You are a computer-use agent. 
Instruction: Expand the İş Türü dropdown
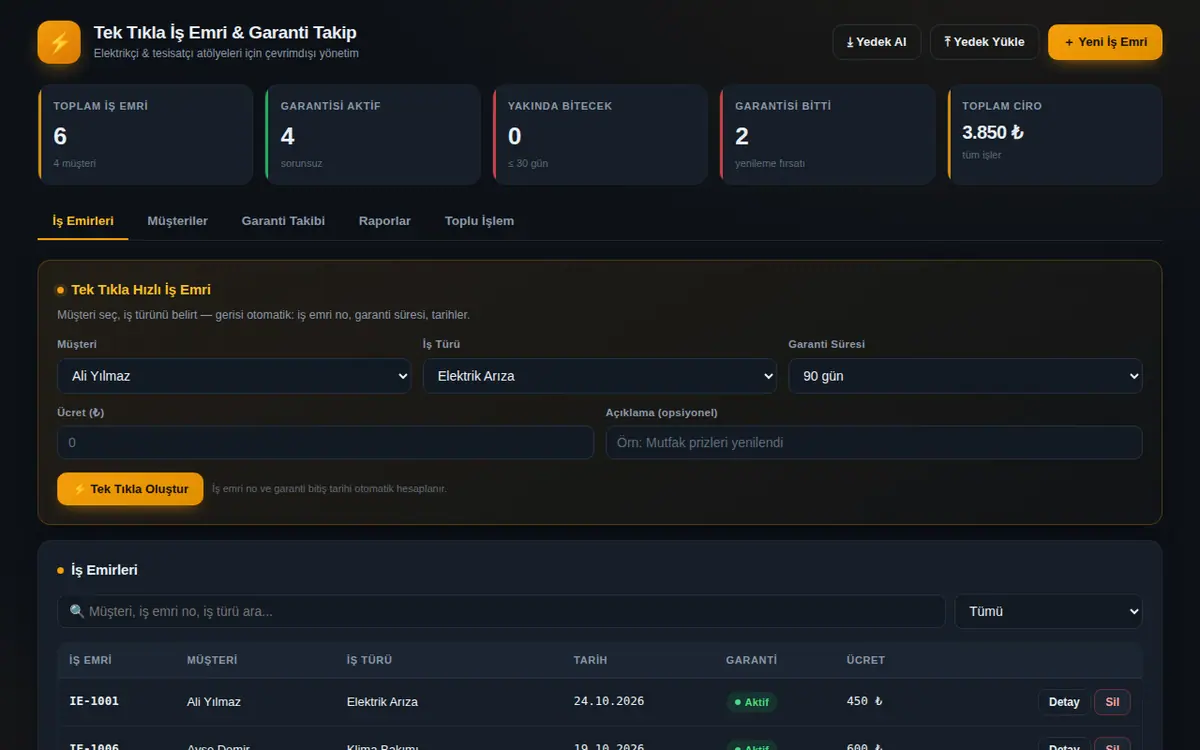[x=600, y=376]
